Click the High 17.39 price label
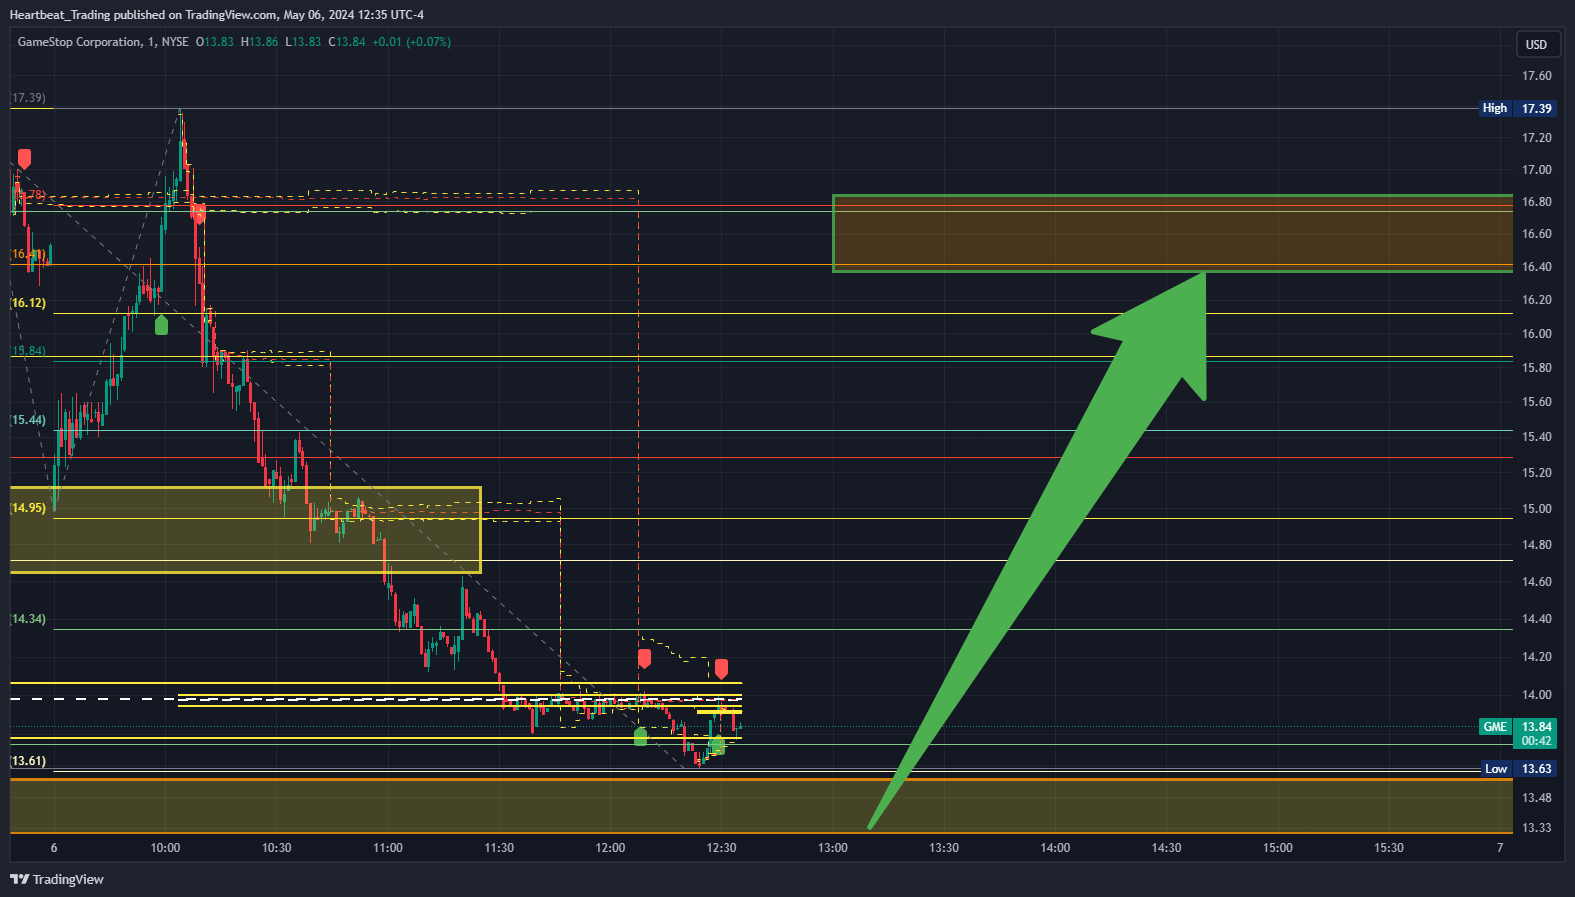The height and width of the screenshot is (897, 1575). (1517, 108)
